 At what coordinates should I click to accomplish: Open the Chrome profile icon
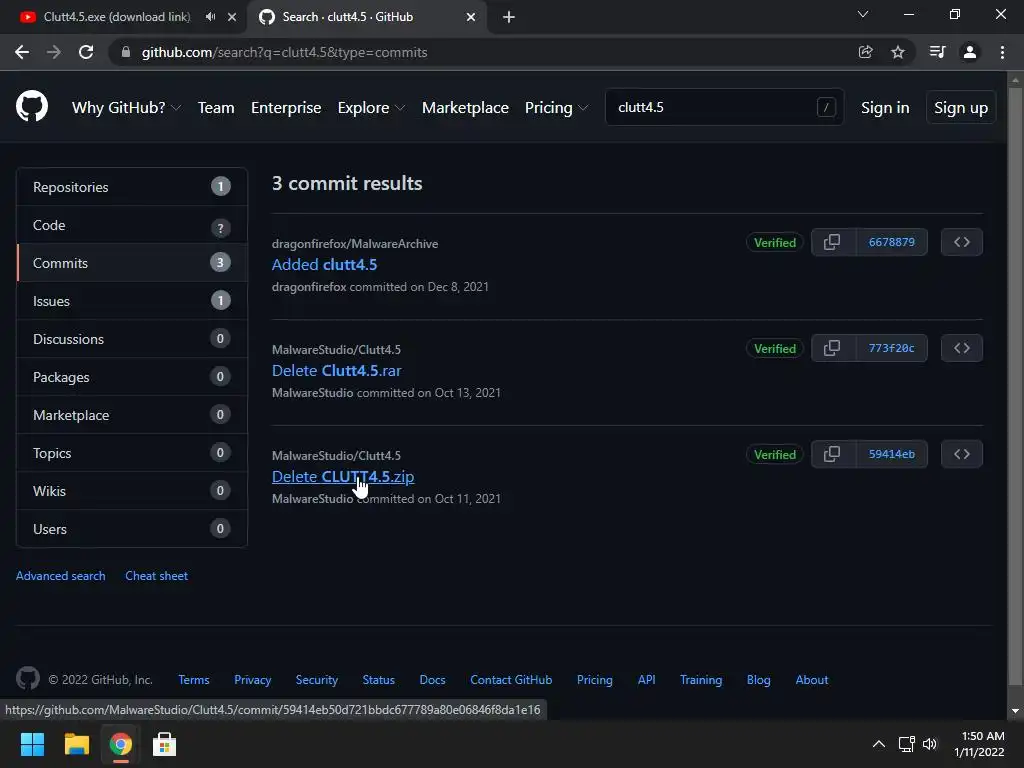[970, 52]
